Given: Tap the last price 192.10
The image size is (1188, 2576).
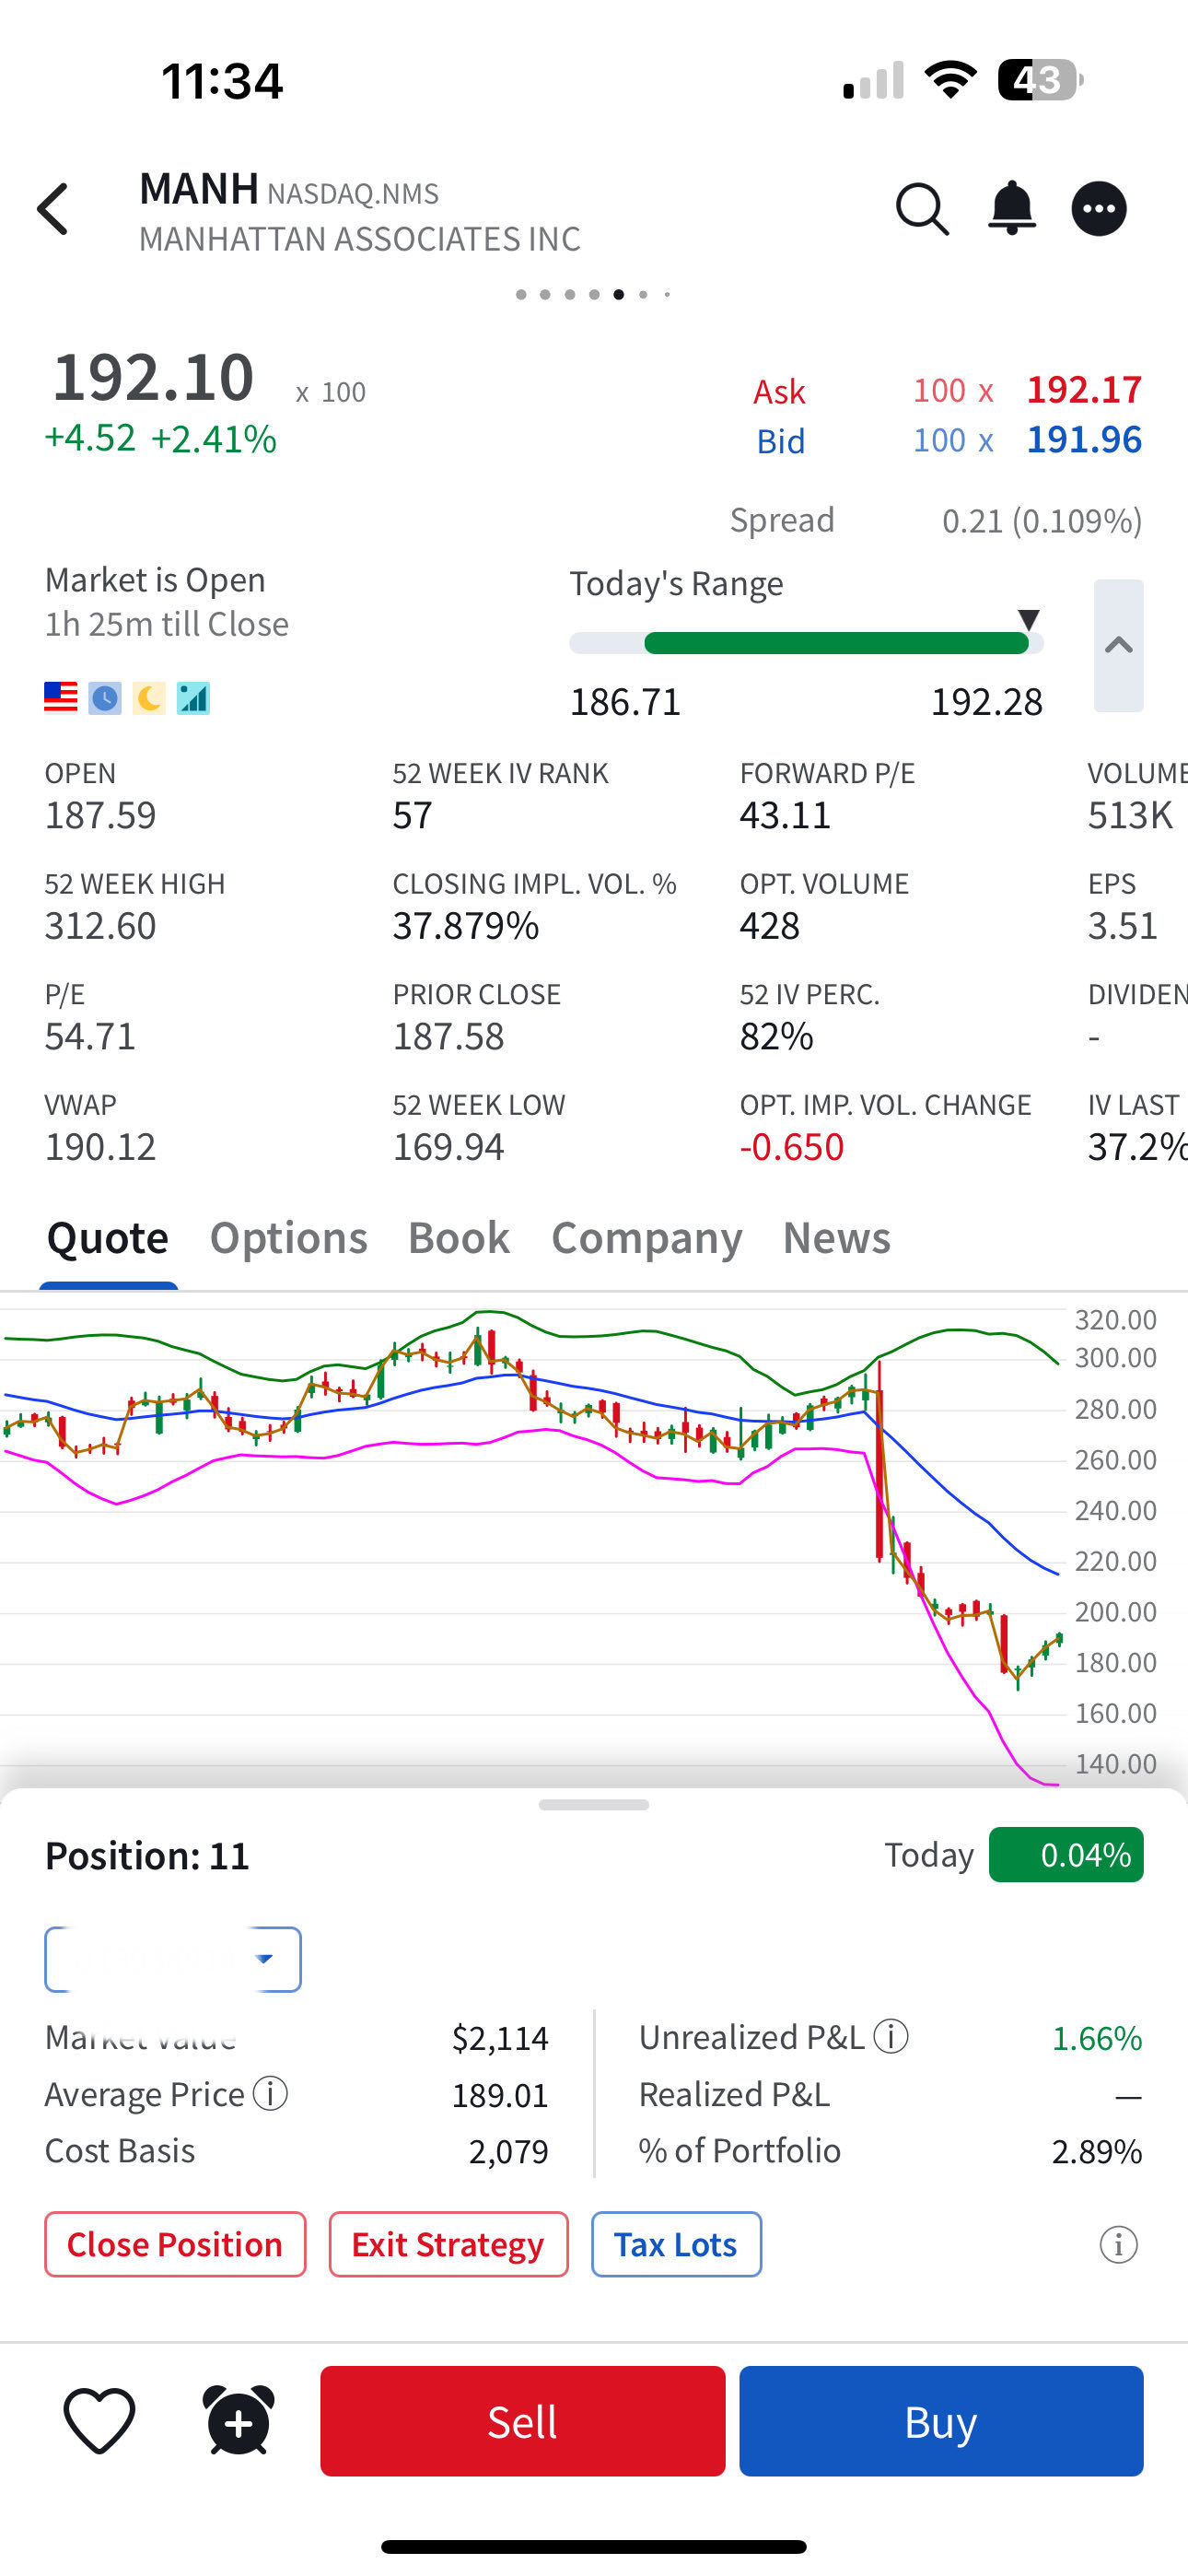Looking at the screenshot, I should point(153,377).
